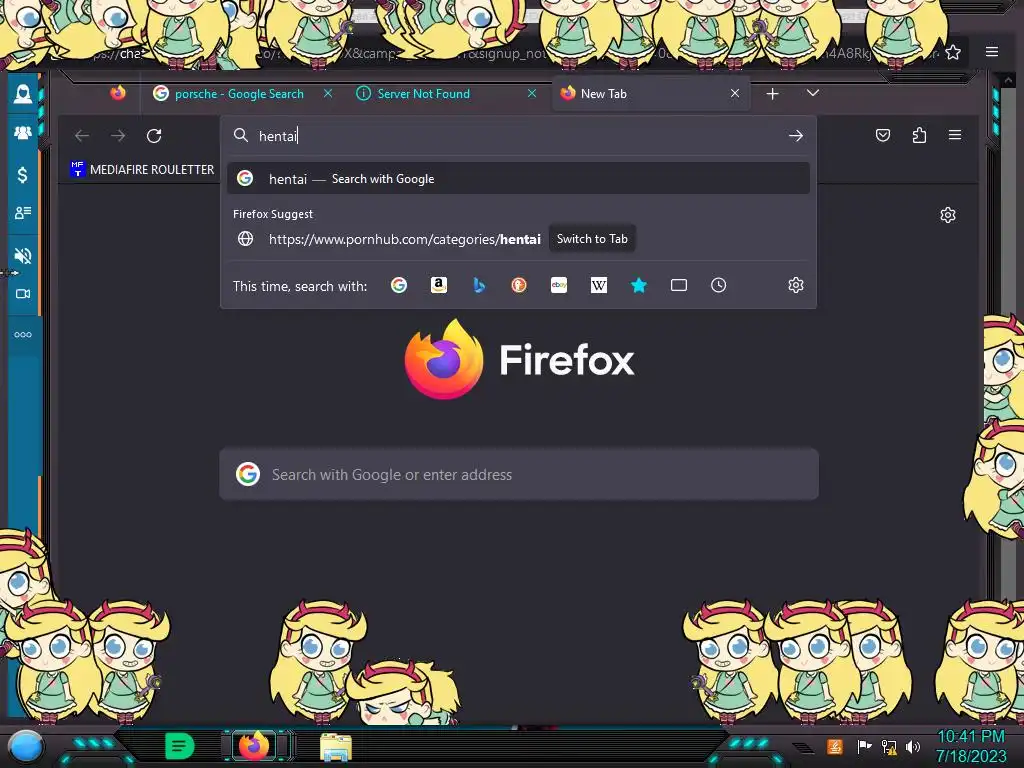Open the outer browser hamburger menu
This screenshot has width=1024, height=768.
coord(992,52)
